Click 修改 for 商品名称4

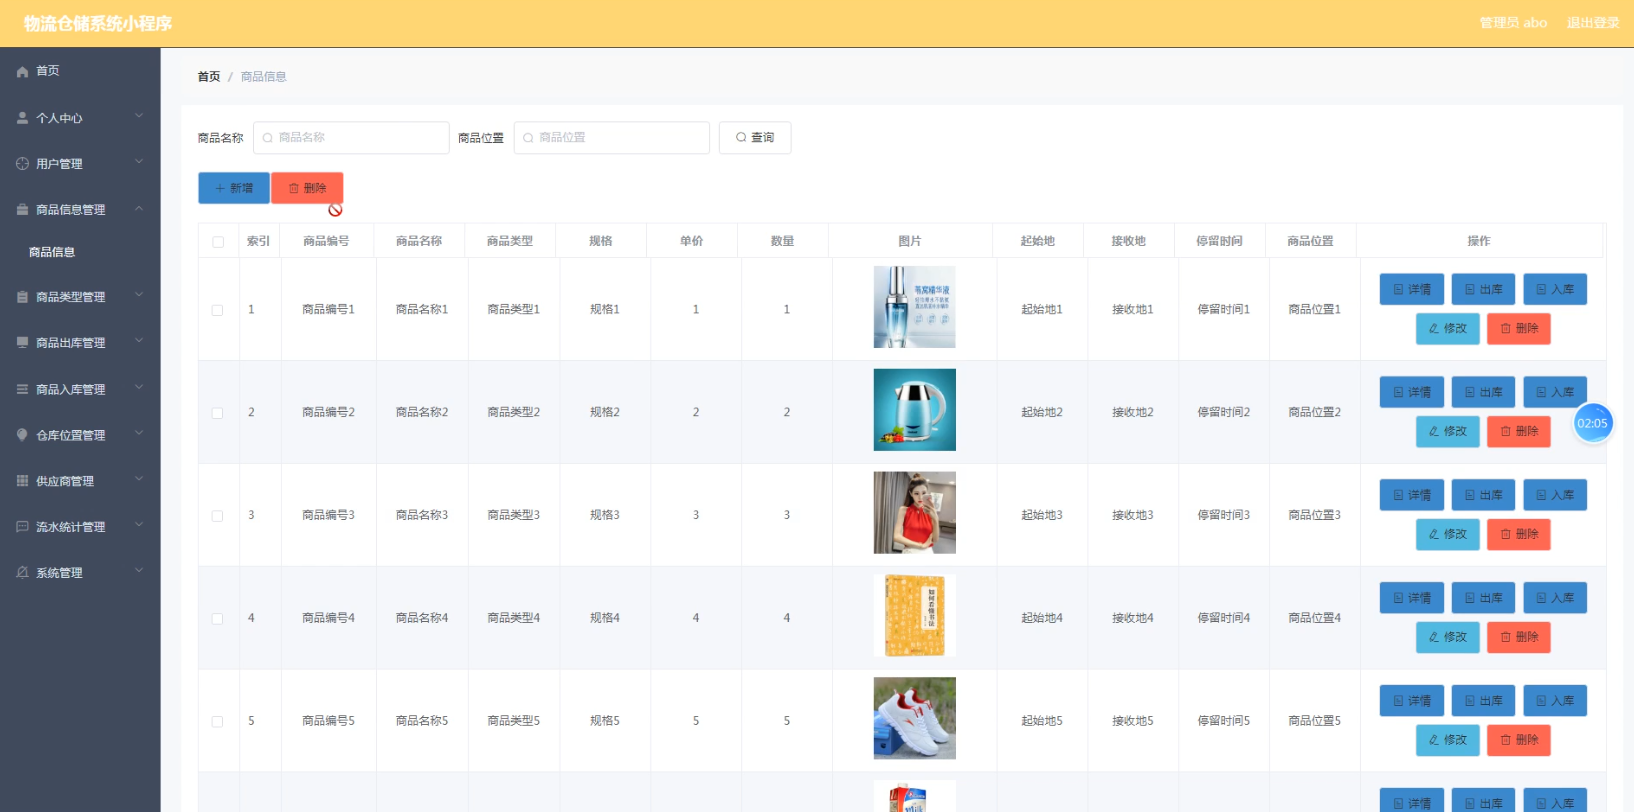point(1448,637)
